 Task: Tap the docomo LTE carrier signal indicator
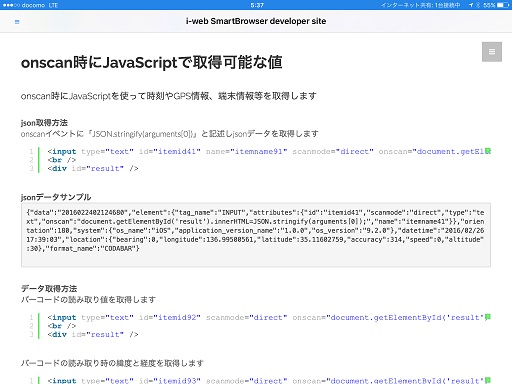[30, 5]
